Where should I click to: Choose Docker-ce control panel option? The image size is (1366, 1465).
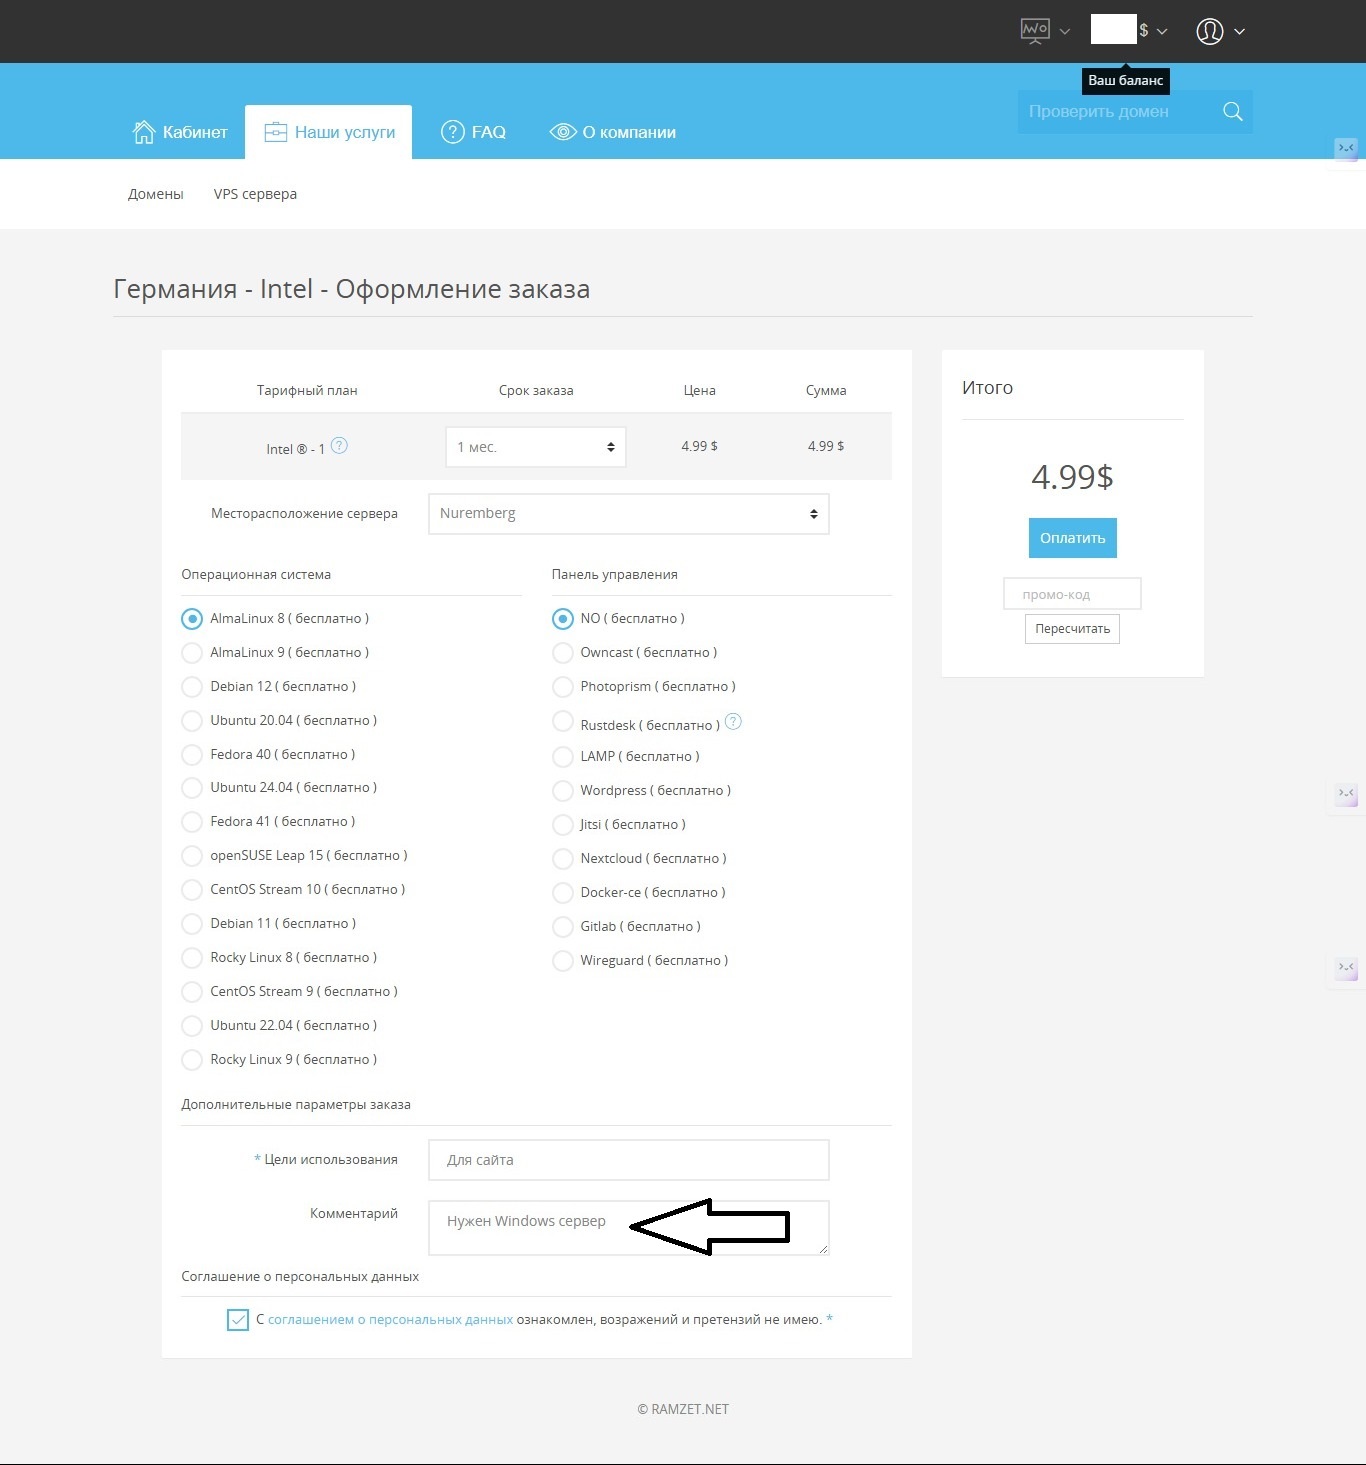point(563,893)
